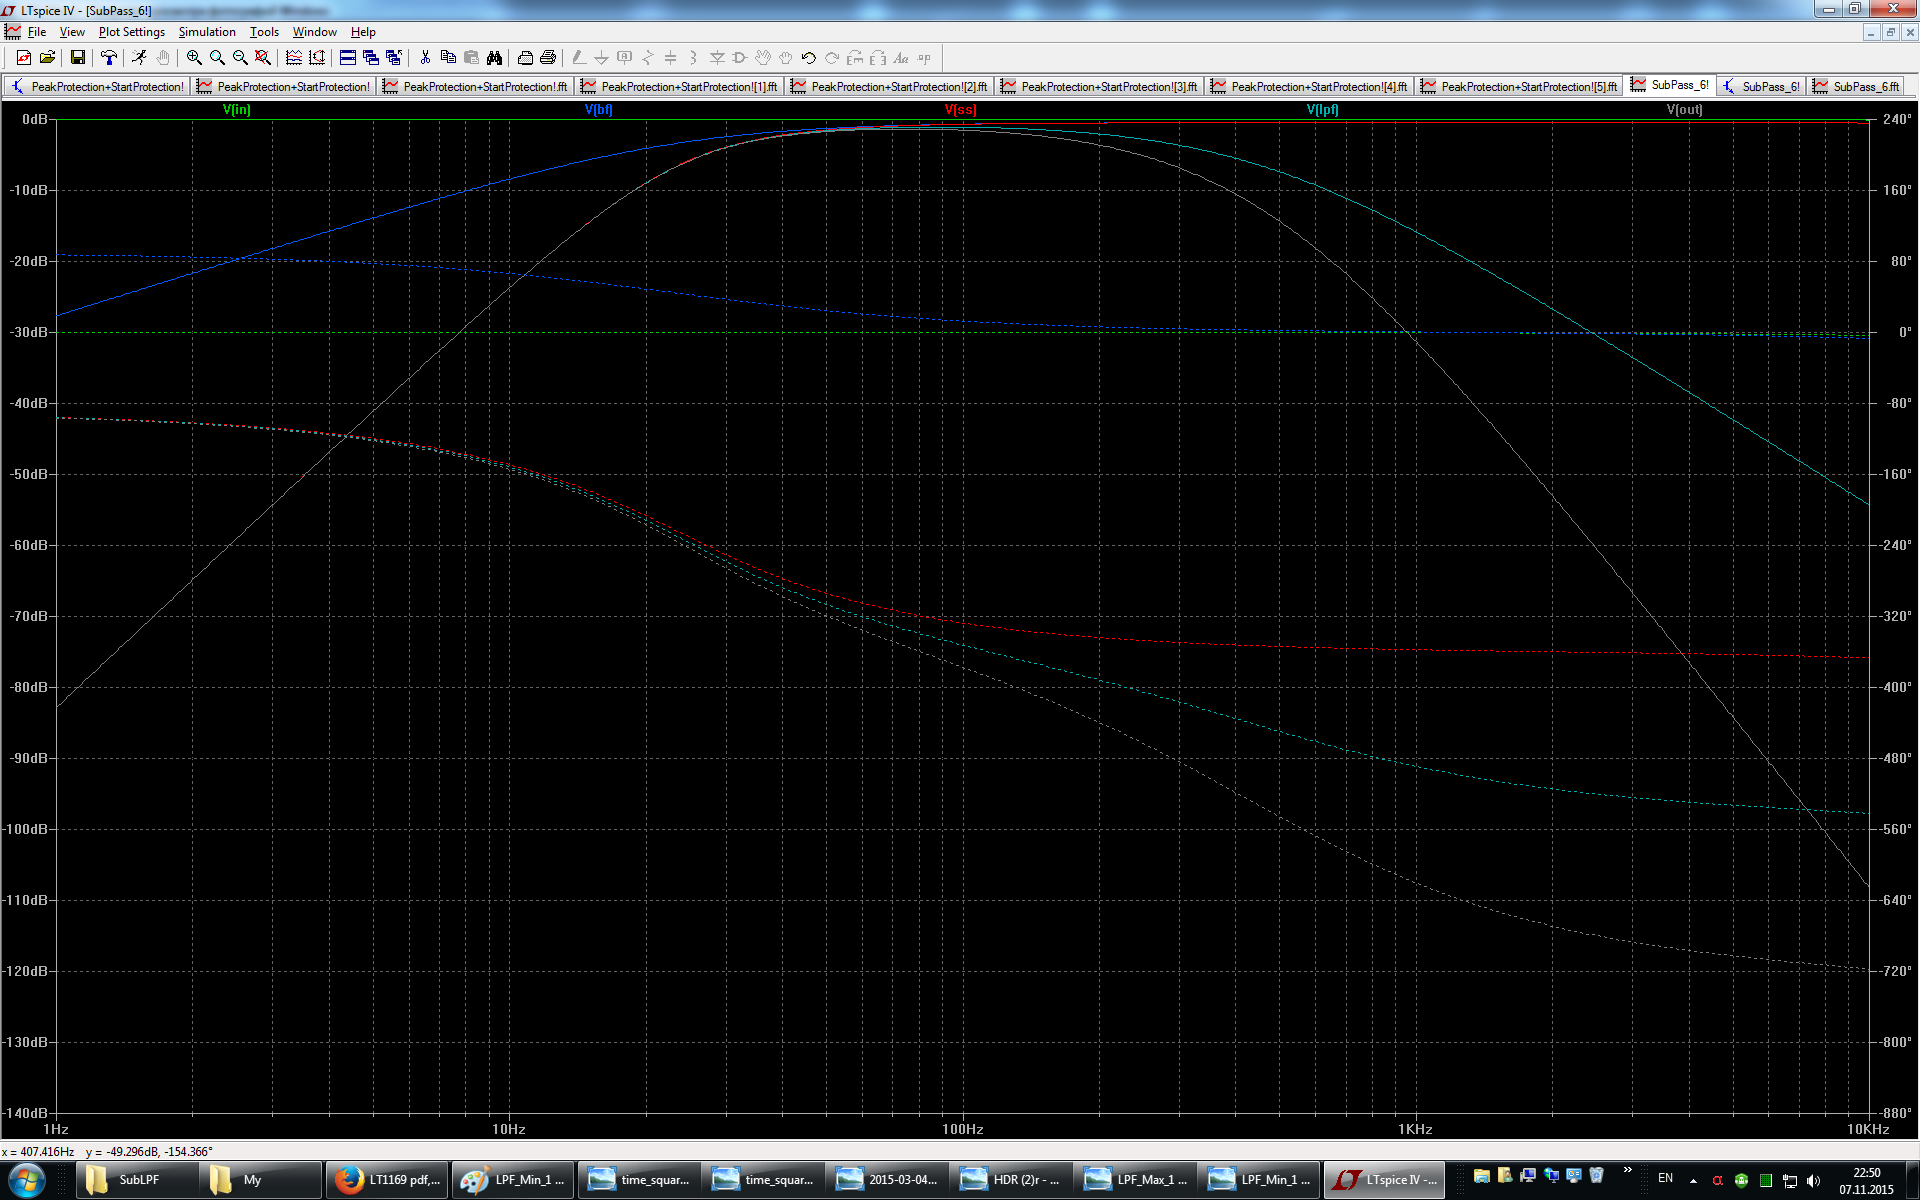Open Firefox LT1169 pdf taskbar item

click(x=388, y=1180)
